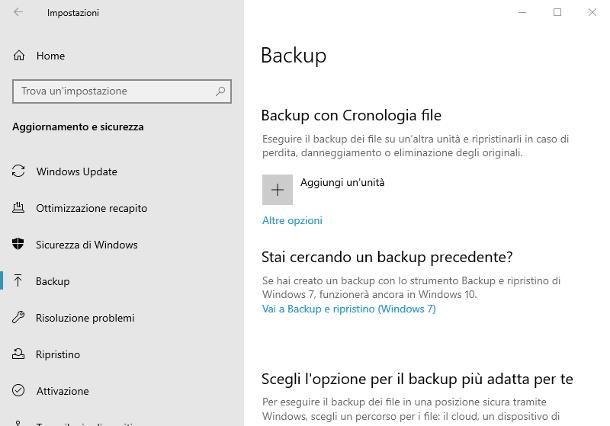Click the Attivazione checkmark circle icon
The image size is (610, 426).
coord(18,390)
